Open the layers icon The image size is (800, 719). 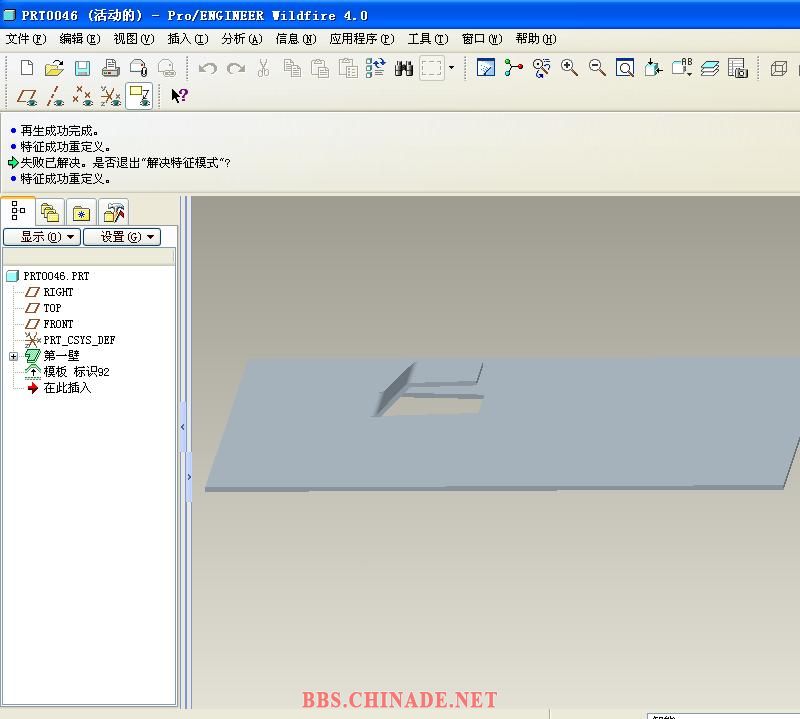pos(710,68)
